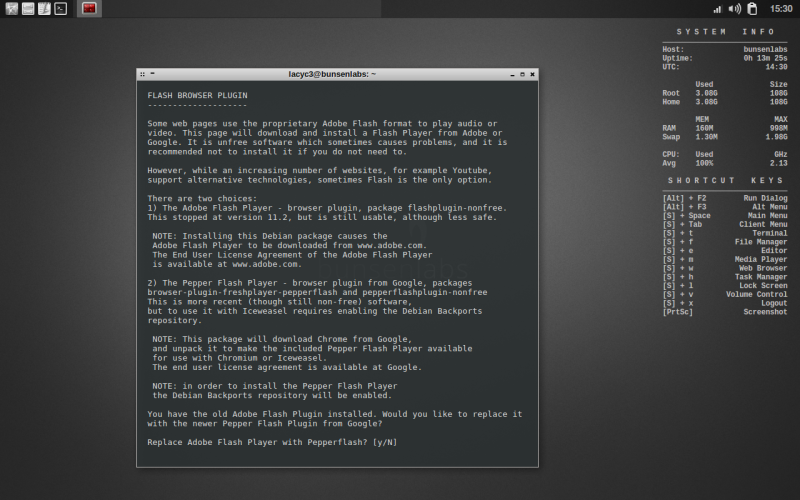800x500 pixels.
Task: Select the red terminal window taskbar button
Action: 89,9
